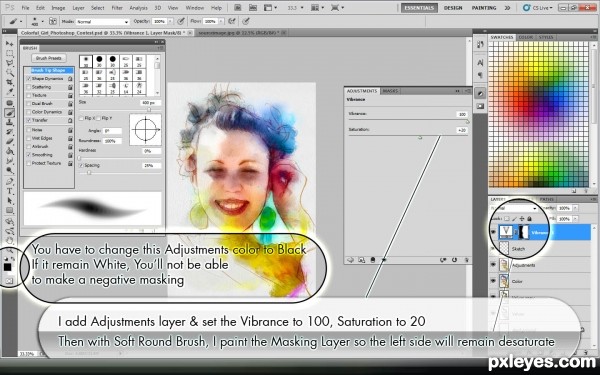
Task: Select the Brush tool in toolbox
Action: point(9,112)
